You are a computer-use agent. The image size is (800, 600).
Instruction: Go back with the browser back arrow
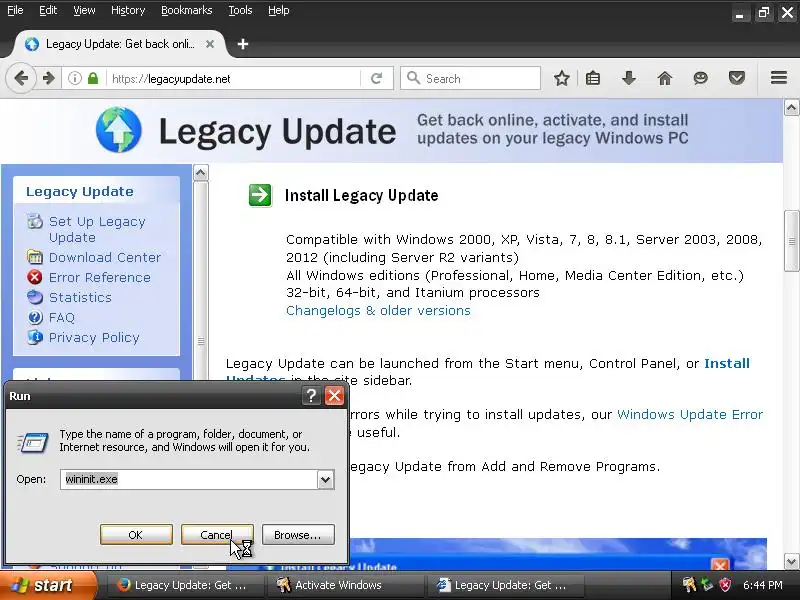(21, 79)
